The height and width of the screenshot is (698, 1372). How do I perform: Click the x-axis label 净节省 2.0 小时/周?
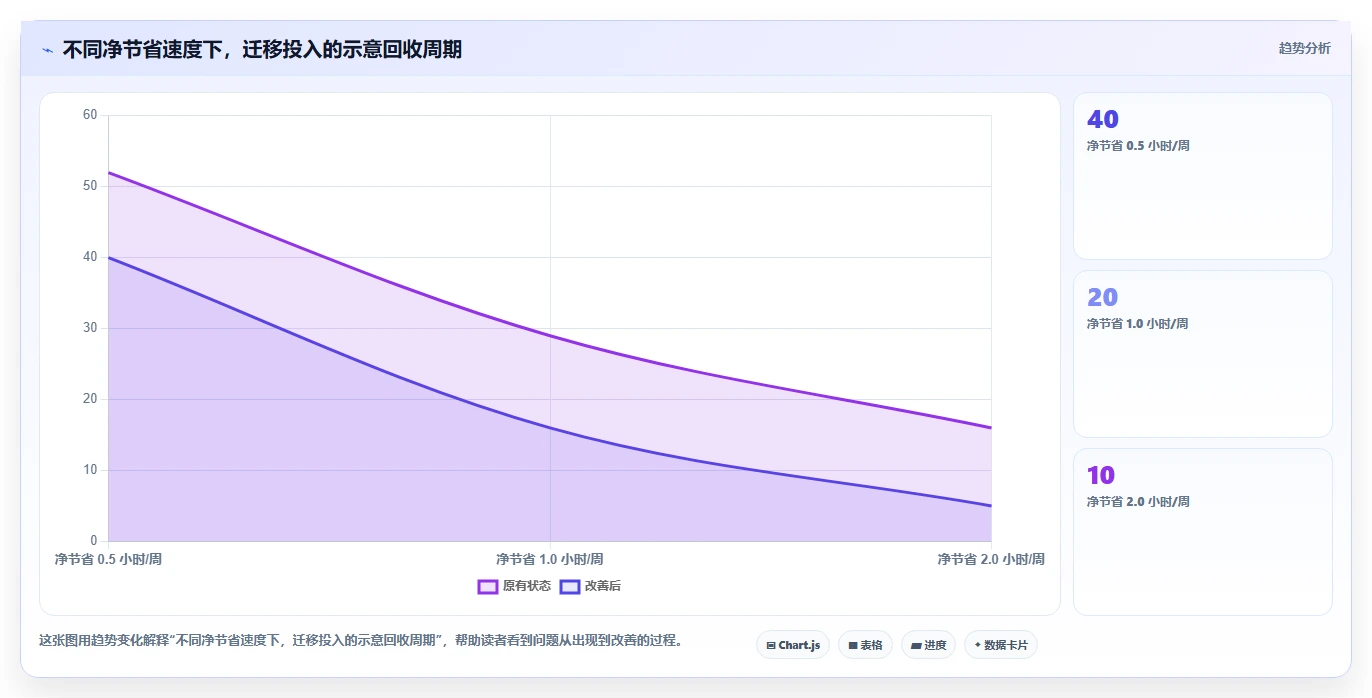tap(991, 559)
